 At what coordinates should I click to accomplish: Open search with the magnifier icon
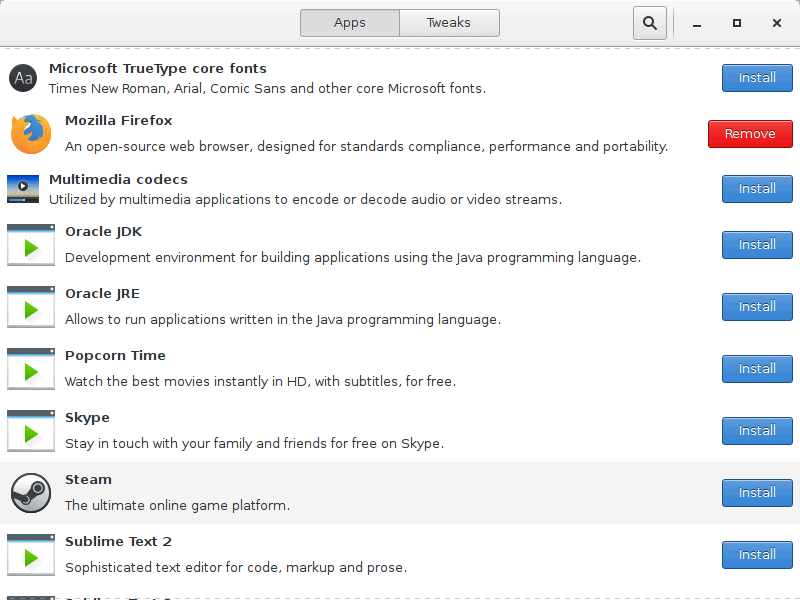coord(649,23)
